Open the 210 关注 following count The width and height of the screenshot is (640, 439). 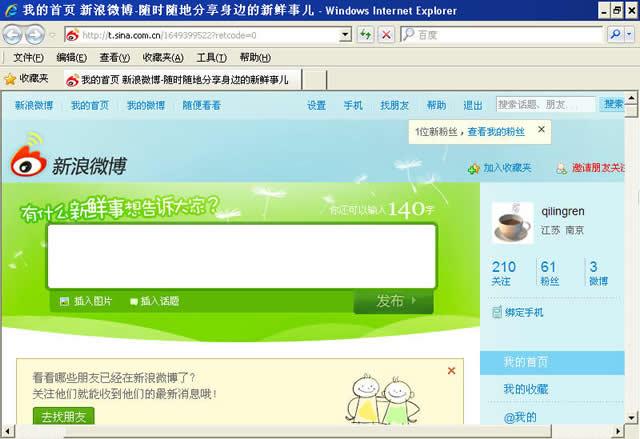tap(504, 273)
